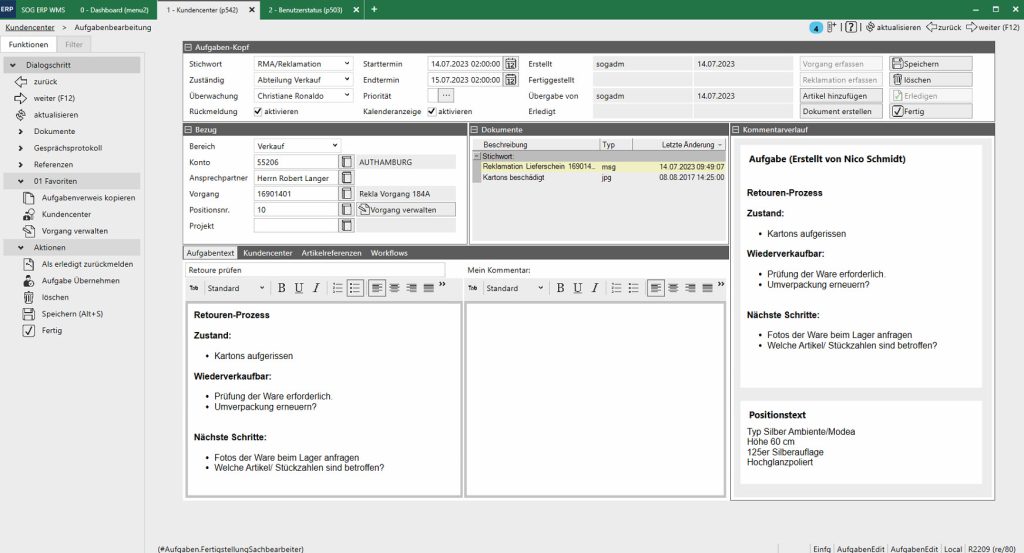Switch to Workflows tab
The width and height of the screenshot is (1024, 553).
[389, 253]
